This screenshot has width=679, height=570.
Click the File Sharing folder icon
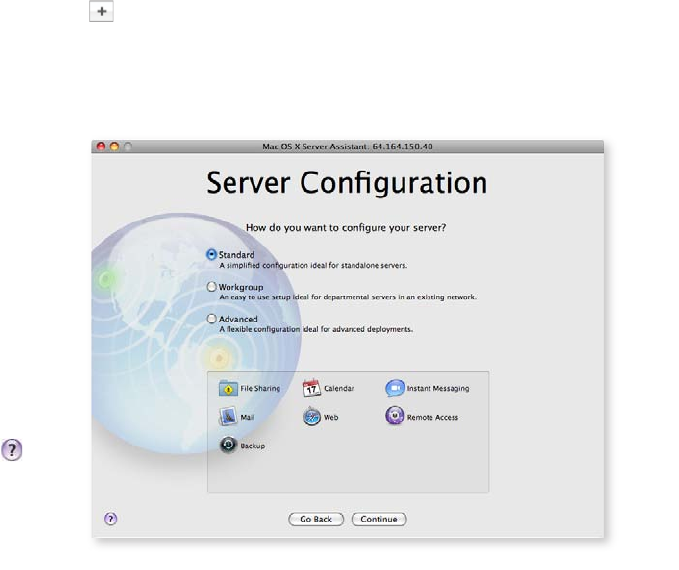[x=228, y=388]
